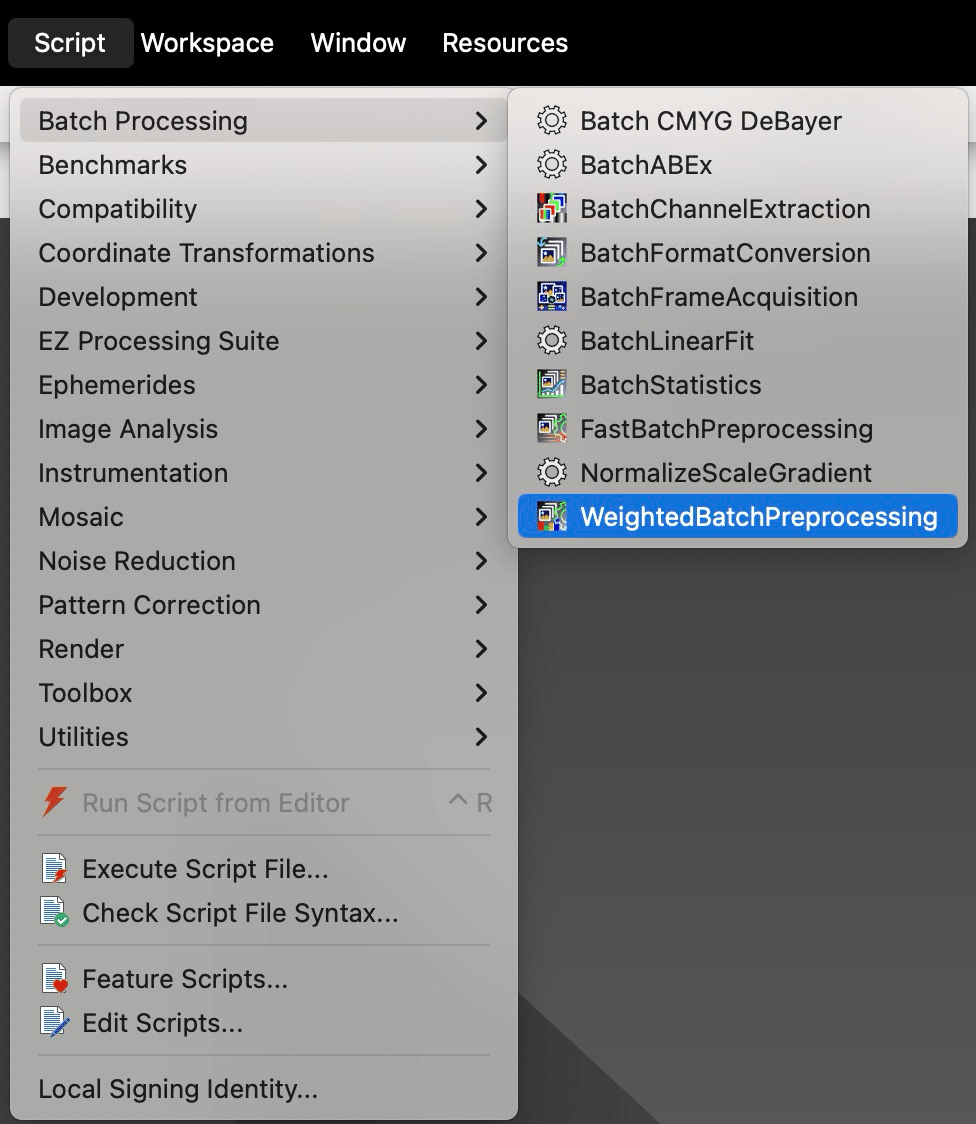Select the BatchLinearFit script entry

pos(667,341)
